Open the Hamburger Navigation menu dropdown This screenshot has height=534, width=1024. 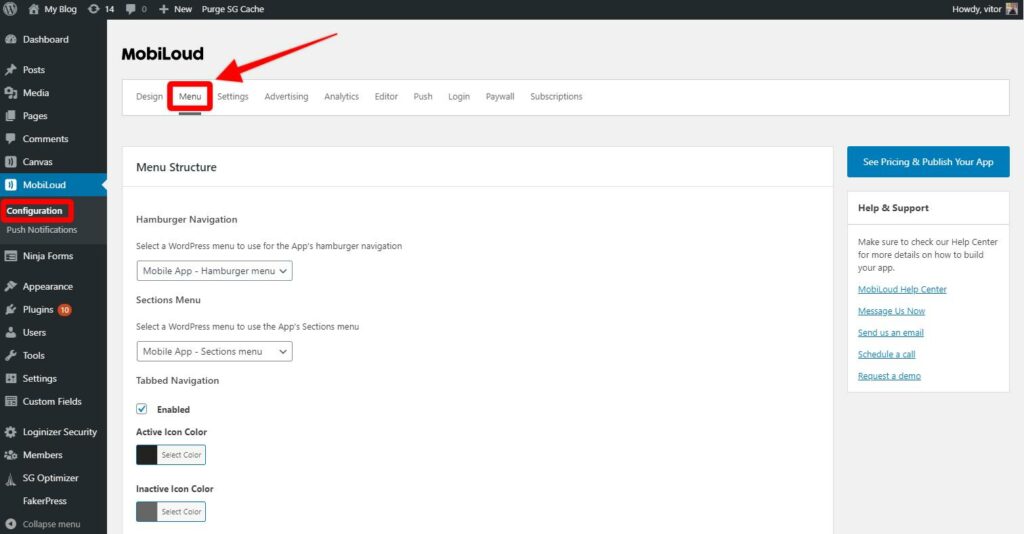(214, 271)
